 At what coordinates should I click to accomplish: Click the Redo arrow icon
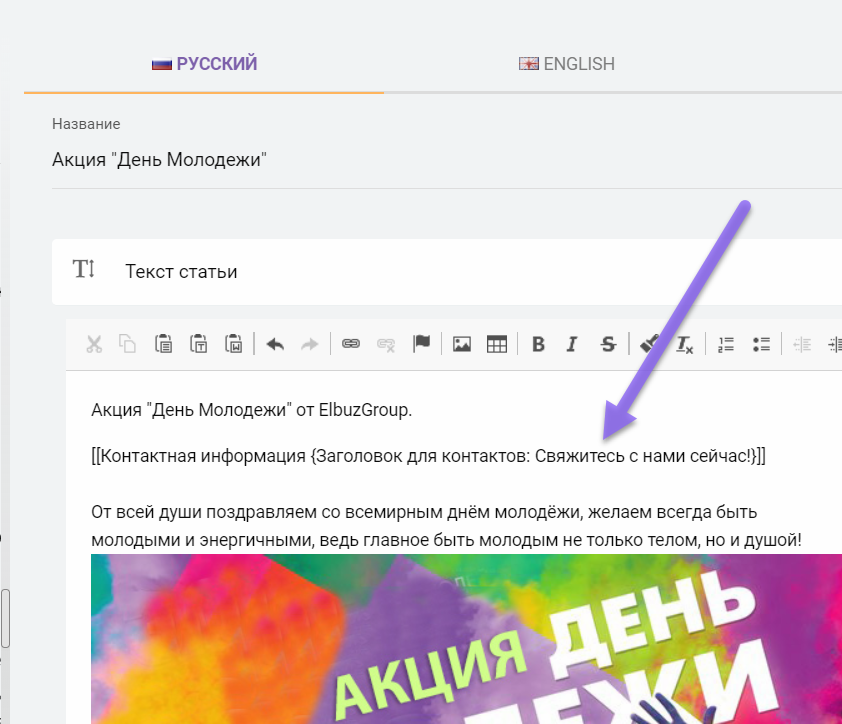click(309, 345)
